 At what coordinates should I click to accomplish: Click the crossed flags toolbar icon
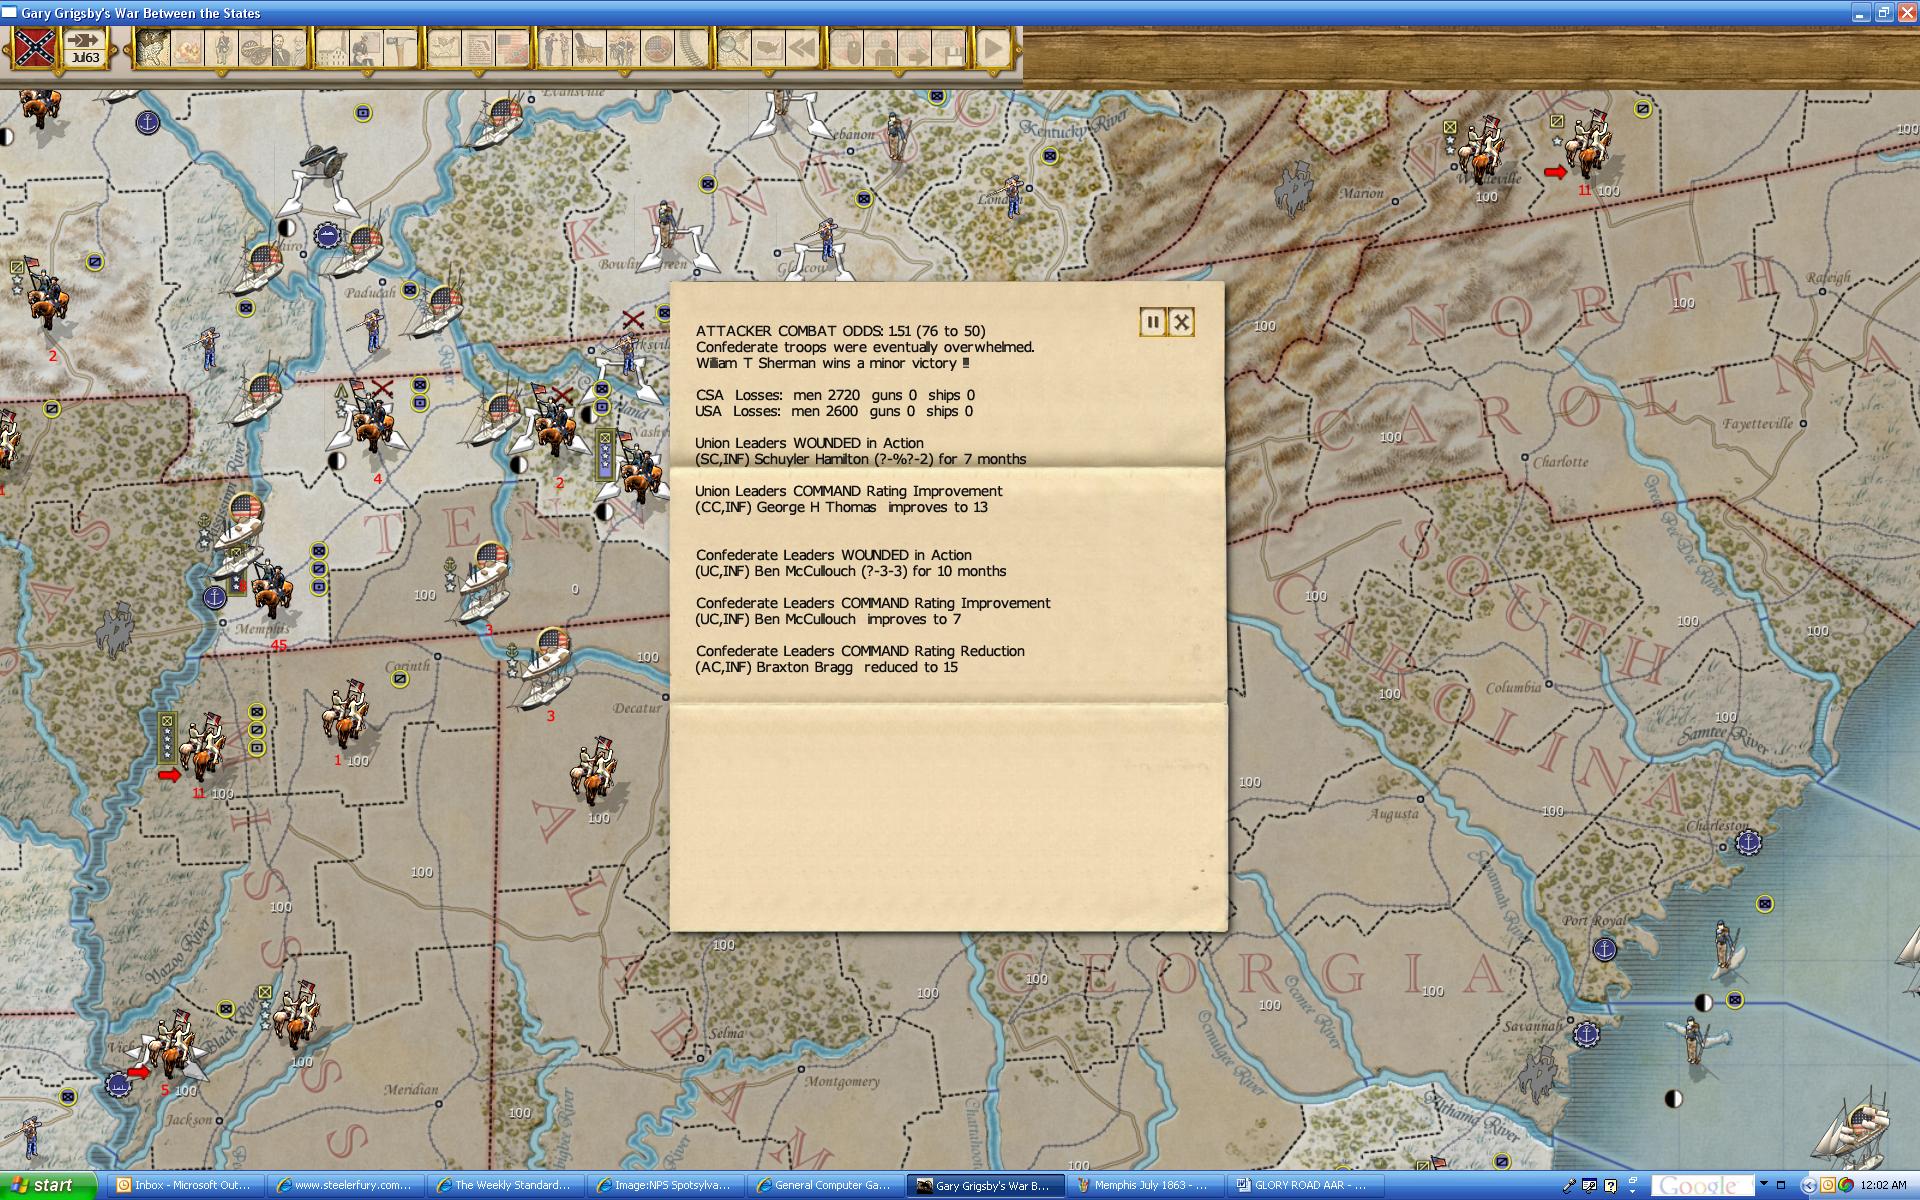[x=513, y=48]
